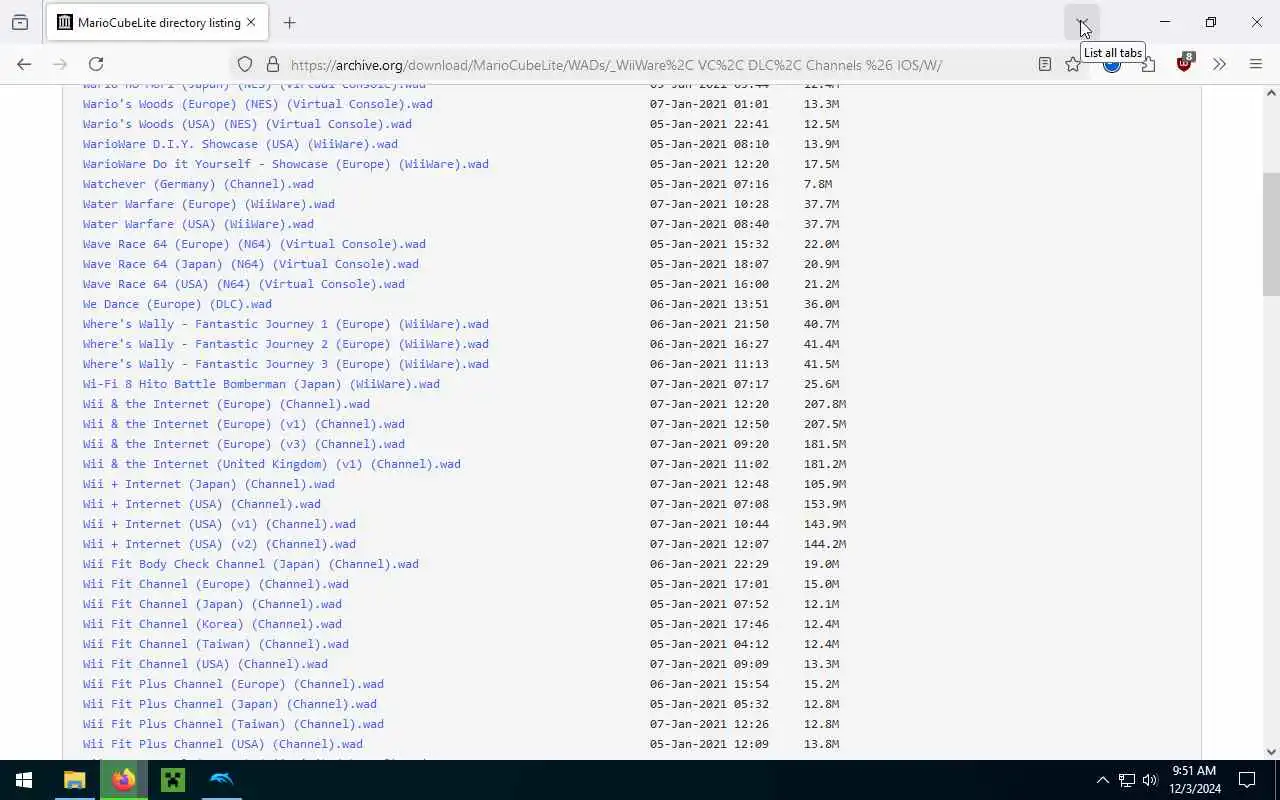Open the Firefox View recent browsing icon
This screenshot has height=800, width=1280.
coord(20,22)
